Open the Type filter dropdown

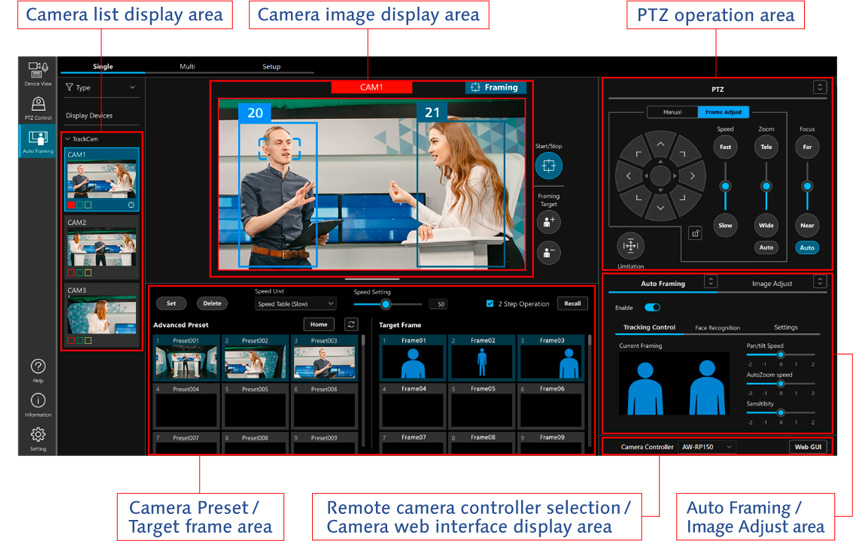101,87
